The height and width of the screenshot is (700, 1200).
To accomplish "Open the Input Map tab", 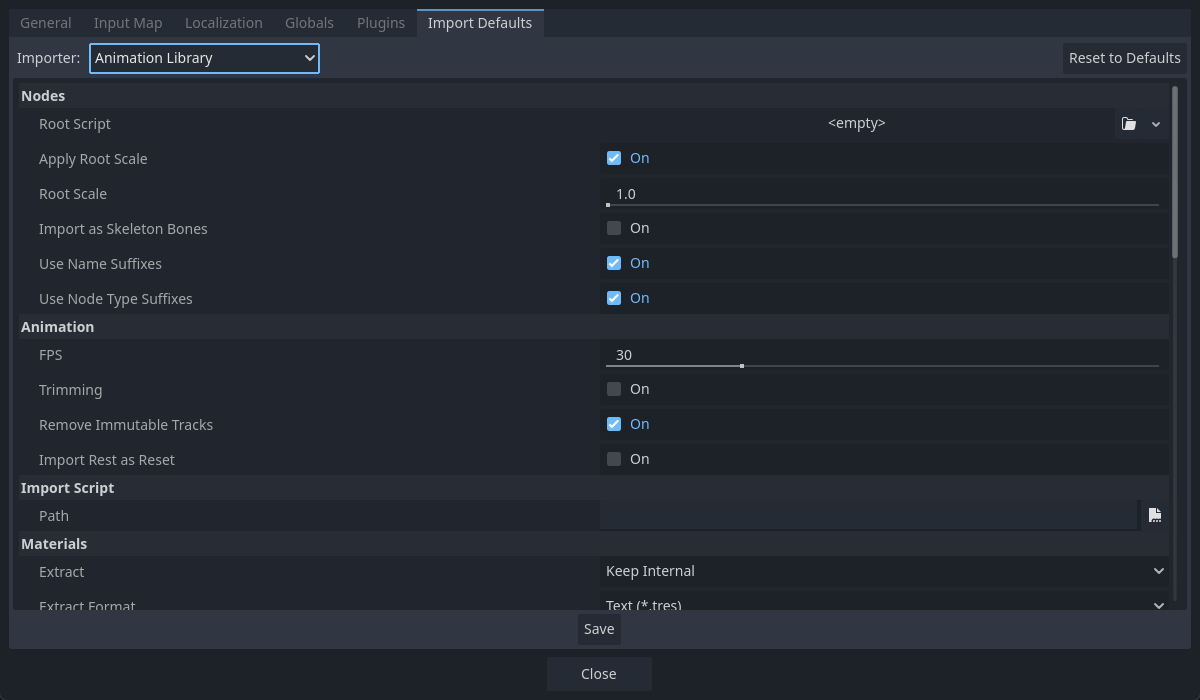I will (x=128, y=23).
